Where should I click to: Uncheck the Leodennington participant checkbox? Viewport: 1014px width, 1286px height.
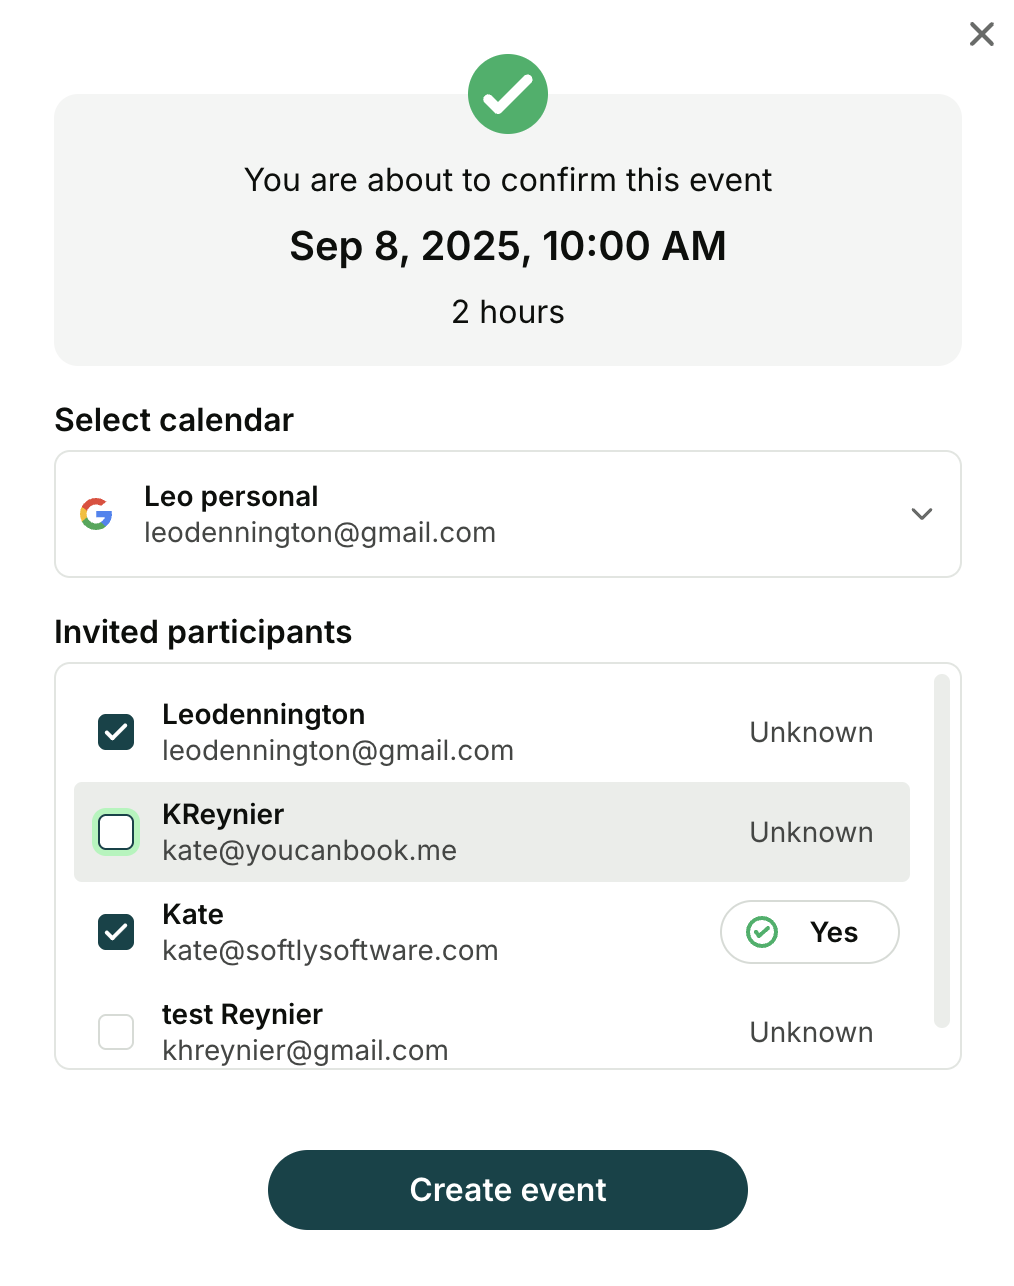pos(116,732)
